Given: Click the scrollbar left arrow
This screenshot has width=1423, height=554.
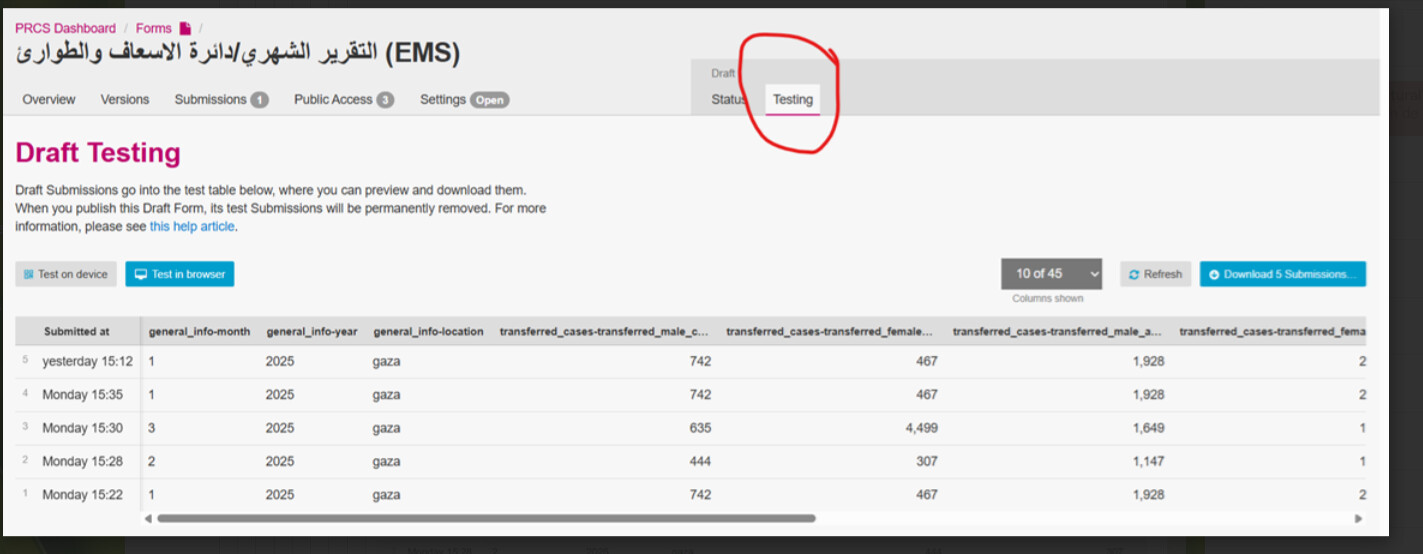Looking at the screenshot, I should (149, 519).
